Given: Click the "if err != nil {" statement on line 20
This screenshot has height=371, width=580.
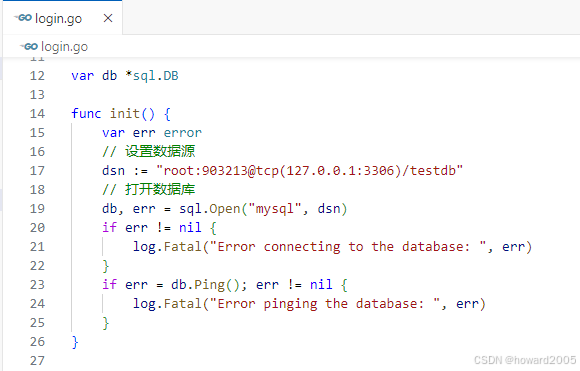Looking at the screenshot, I should [159, 227].
